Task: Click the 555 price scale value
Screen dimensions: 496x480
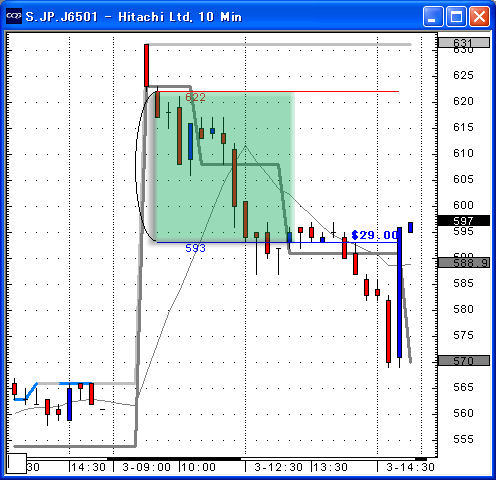Action: [x=463, y=439]
